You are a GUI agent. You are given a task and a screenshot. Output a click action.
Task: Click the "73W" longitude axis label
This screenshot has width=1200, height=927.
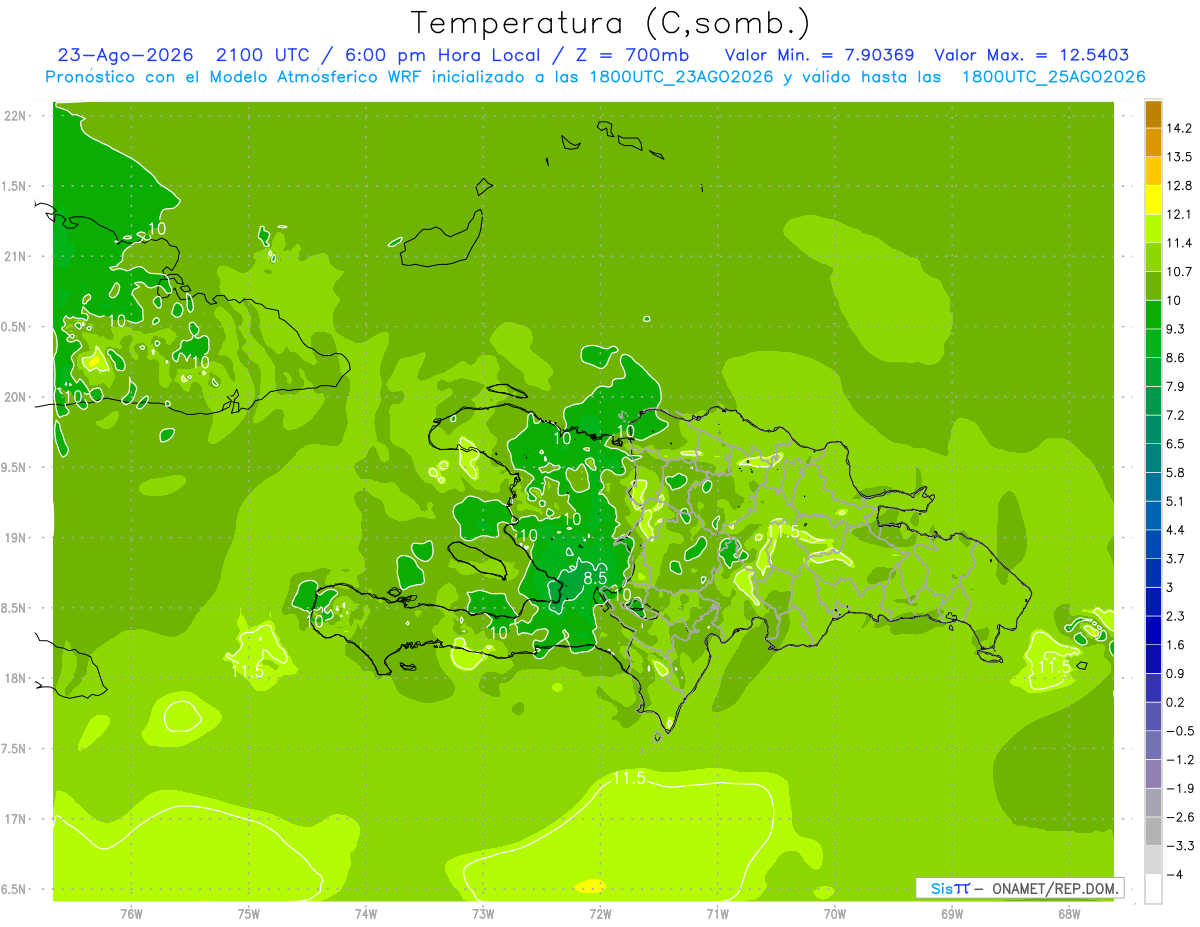click(x=483, y=913)
